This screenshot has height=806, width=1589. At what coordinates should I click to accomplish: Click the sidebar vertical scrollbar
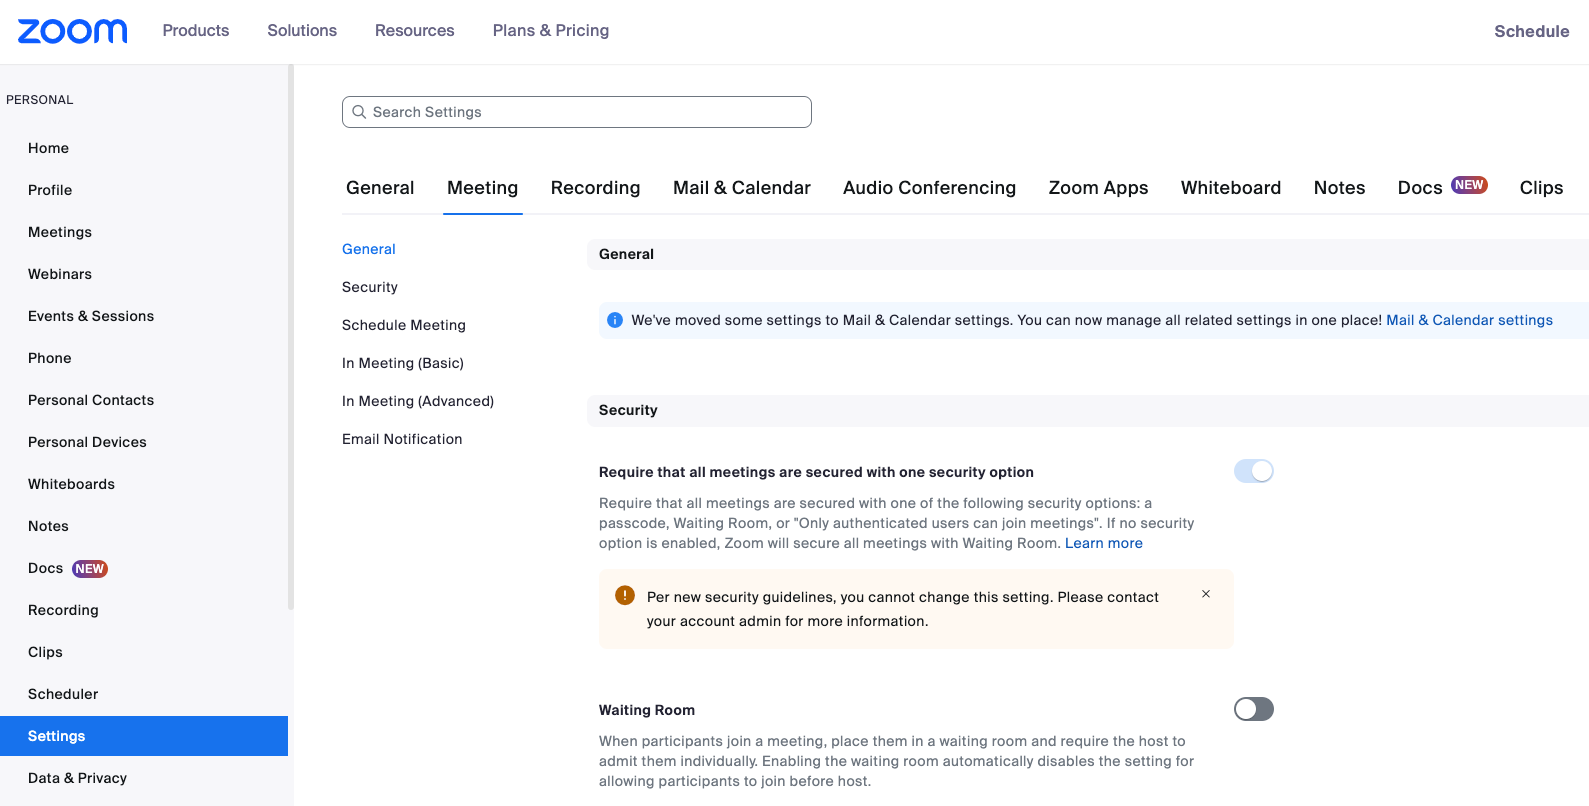tap(291, 337)
